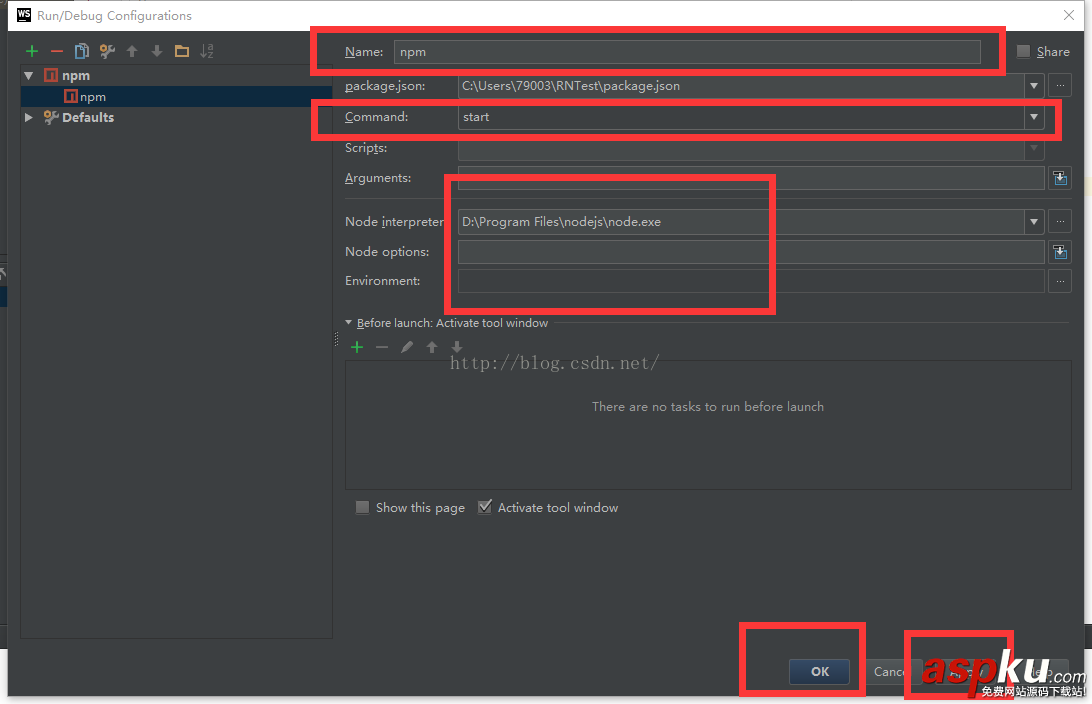Collapse the Before launch section

tap(349, 323)
